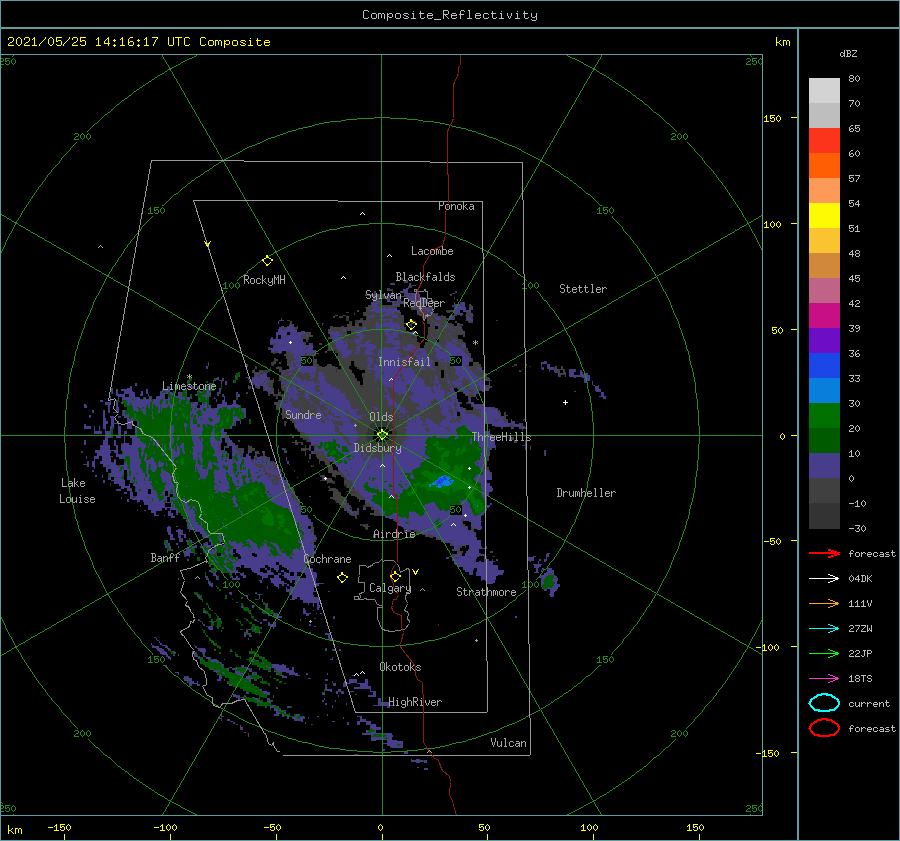Click the yellow diamond marker near RockyMH
The width and height of the screenshot is (900, 841).
pos(267,261)
